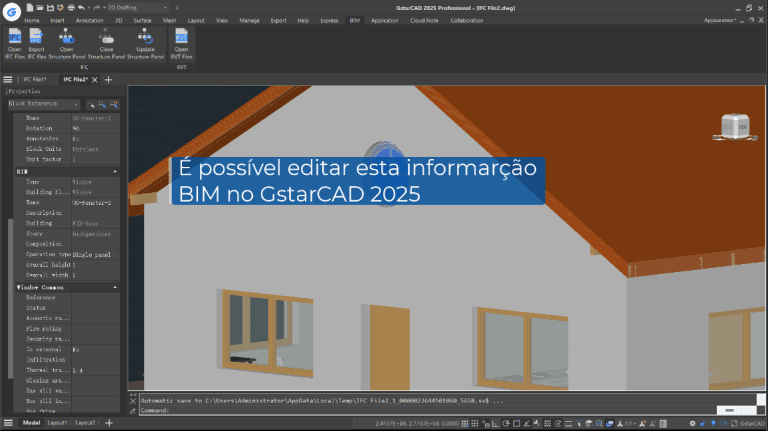Open the 2D Drafting workspace dropdown
This screenshot has height=431, width=768.
[x=138, y=7]
